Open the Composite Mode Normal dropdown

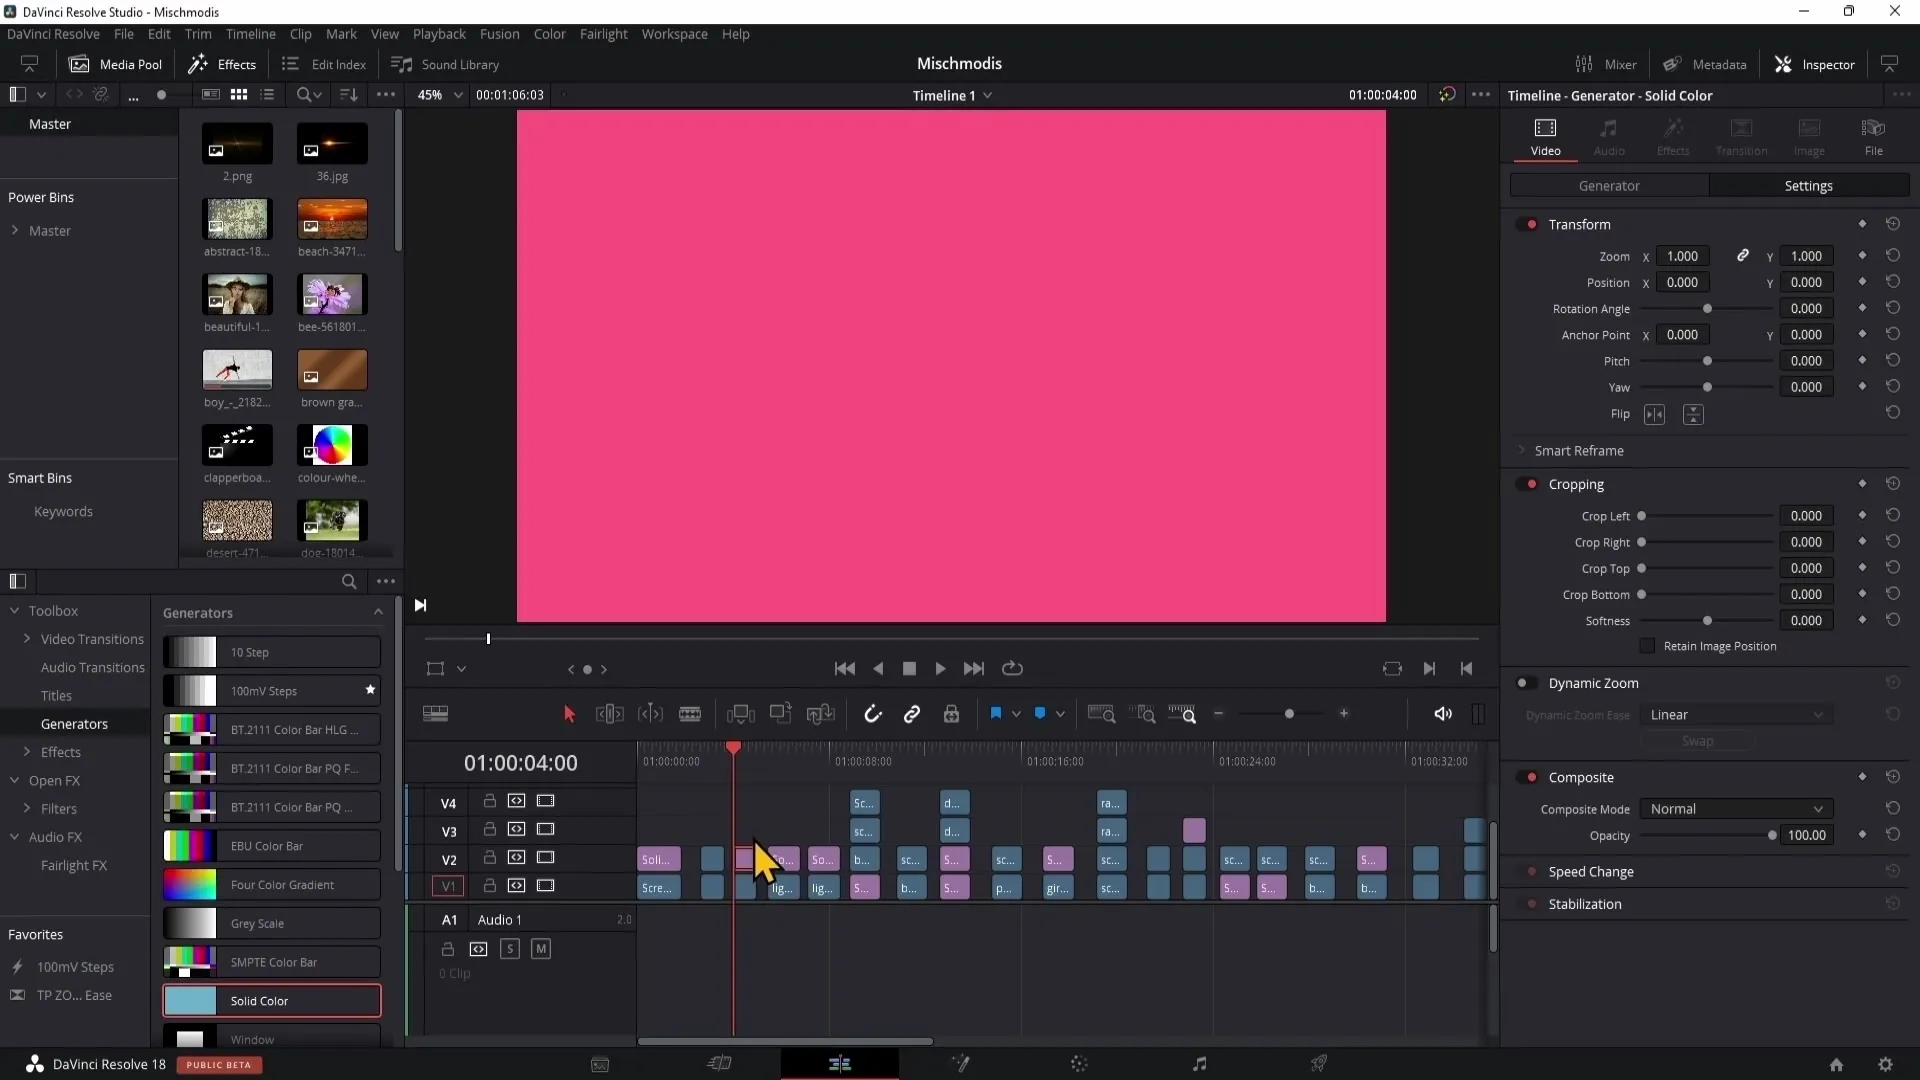pos(1736,809)
